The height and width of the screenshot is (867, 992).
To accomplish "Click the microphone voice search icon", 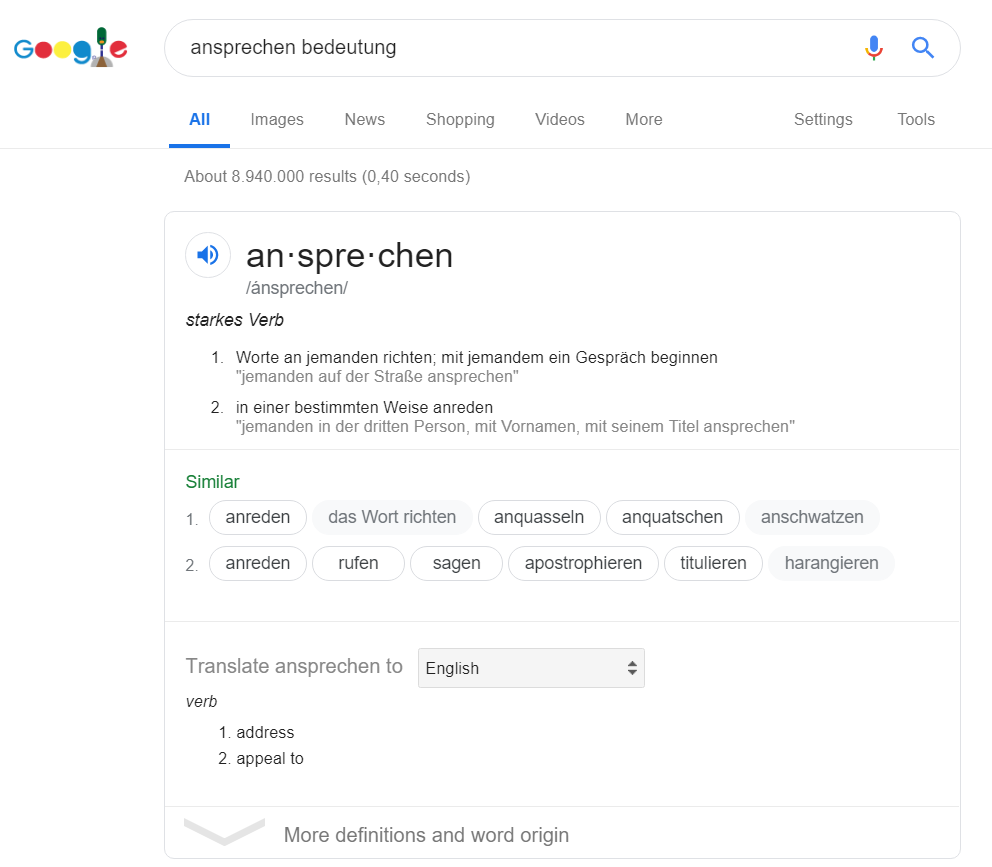I will click(874, 48).
